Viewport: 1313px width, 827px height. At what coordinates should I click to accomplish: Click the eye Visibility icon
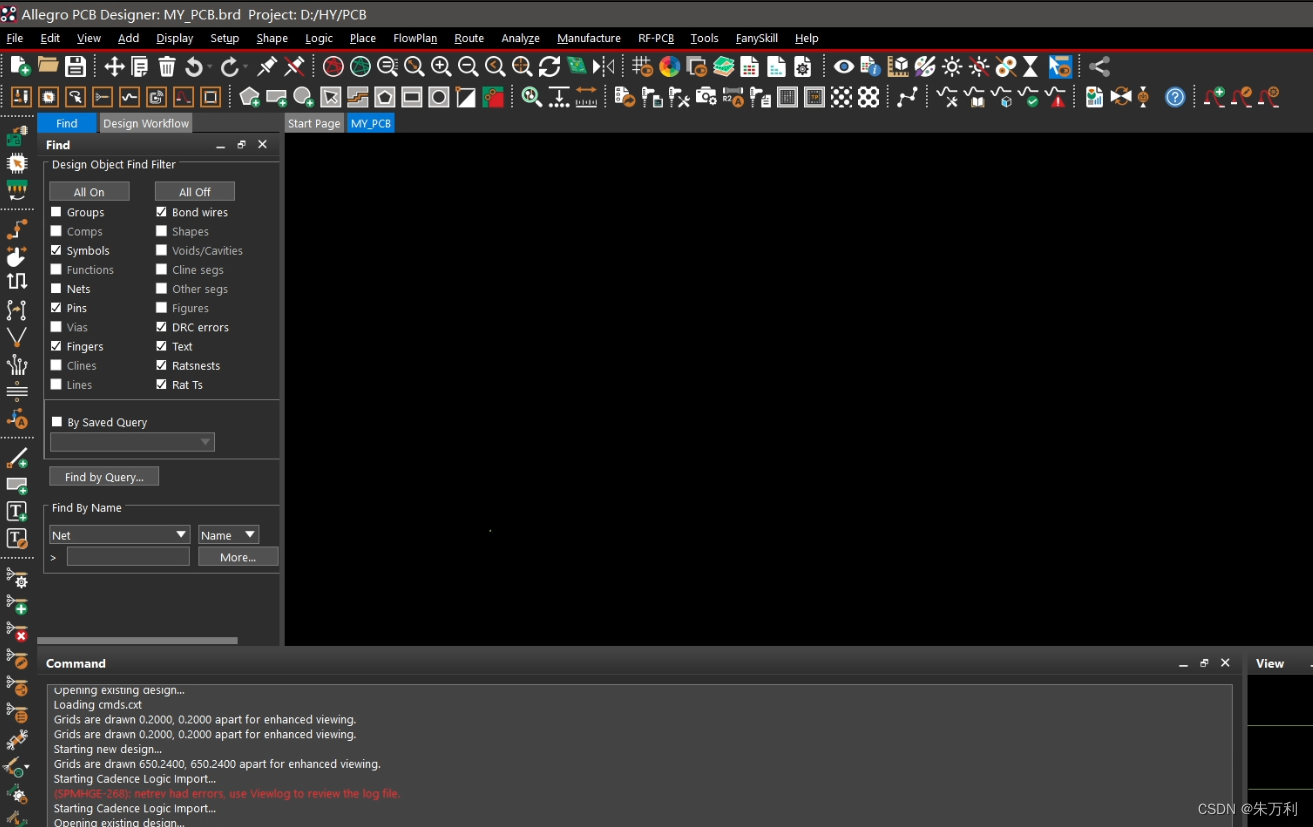click(x=844, y=67)
